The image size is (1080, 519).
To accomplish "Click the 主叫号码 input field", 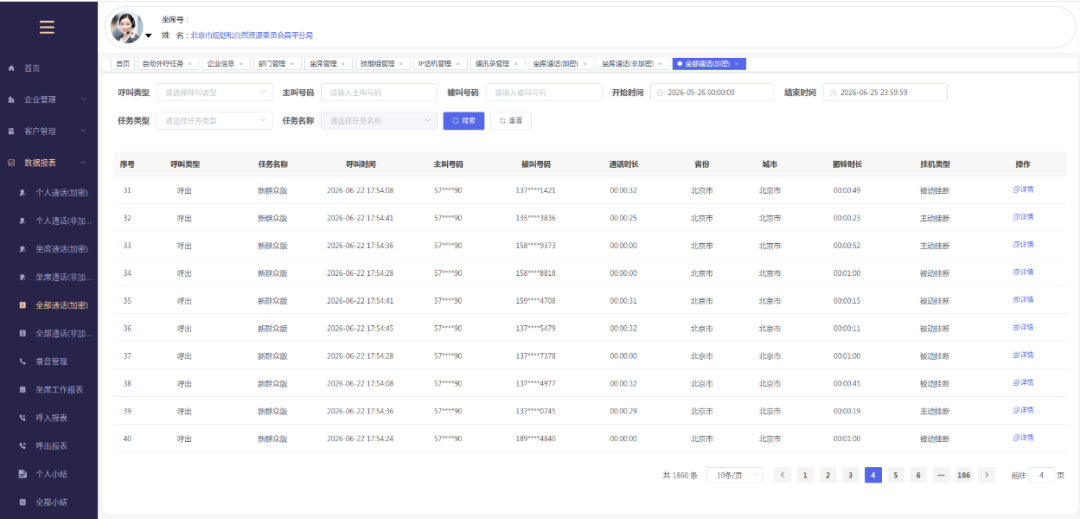I will click(x=379, y=92).
